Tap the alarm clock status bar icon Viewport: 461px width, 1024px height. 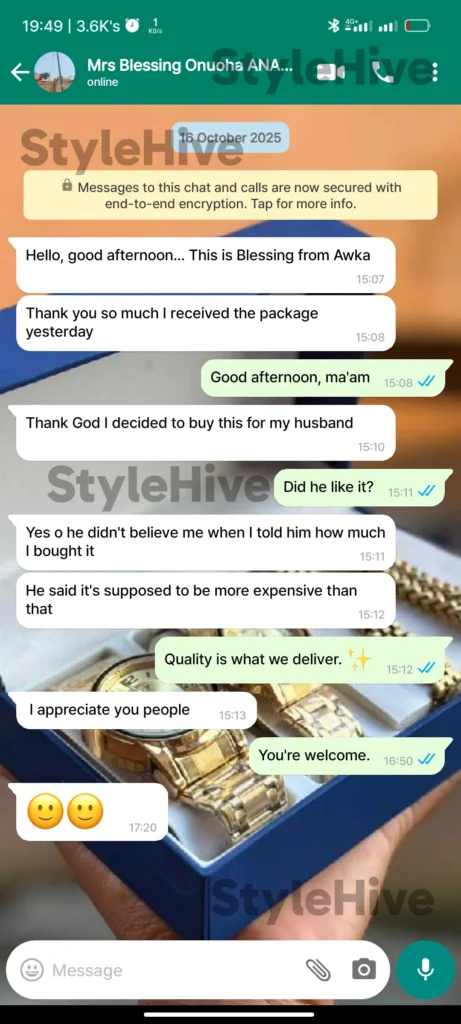coord(133,25)
